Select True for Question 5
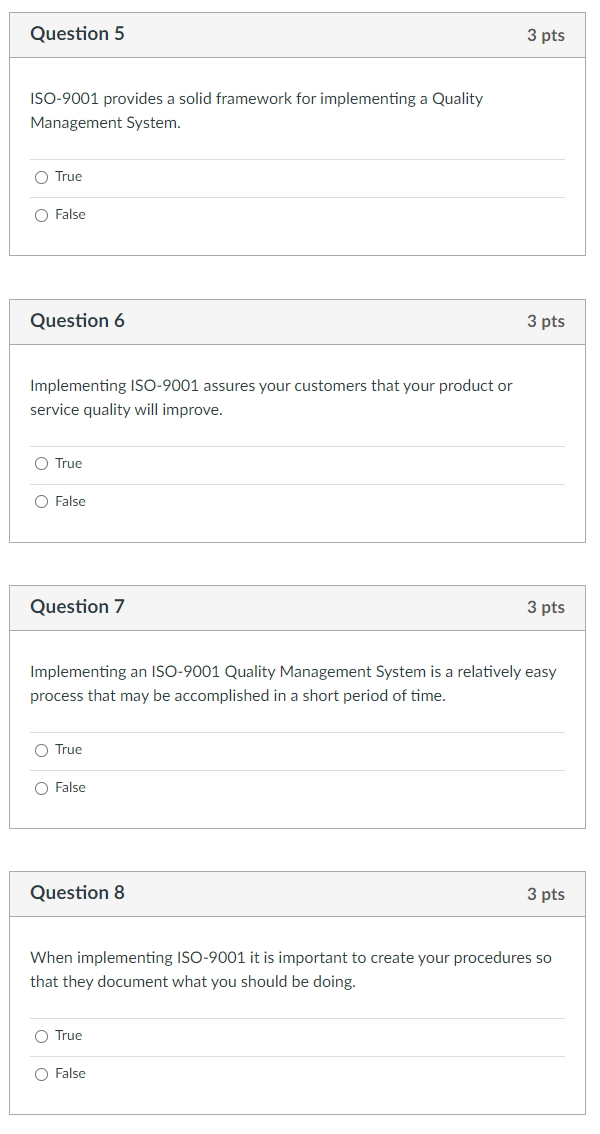Viewport: 600px width, 1134px height. [x=41, y=176]
